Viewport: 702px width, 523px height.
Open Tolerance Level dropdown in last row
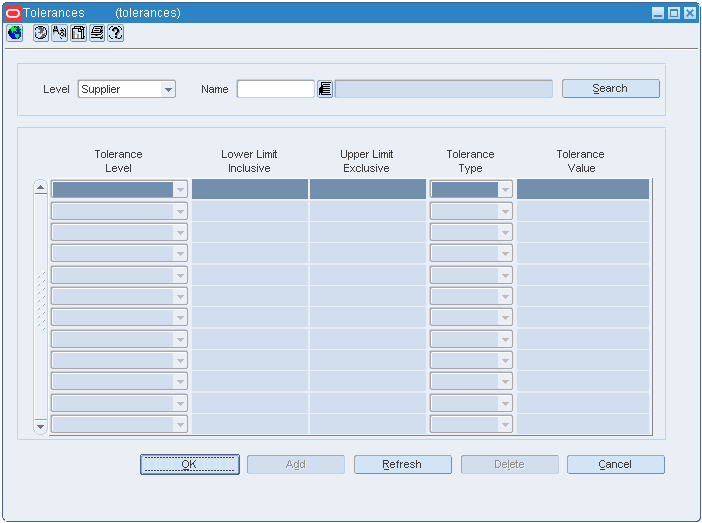point(119,424)
